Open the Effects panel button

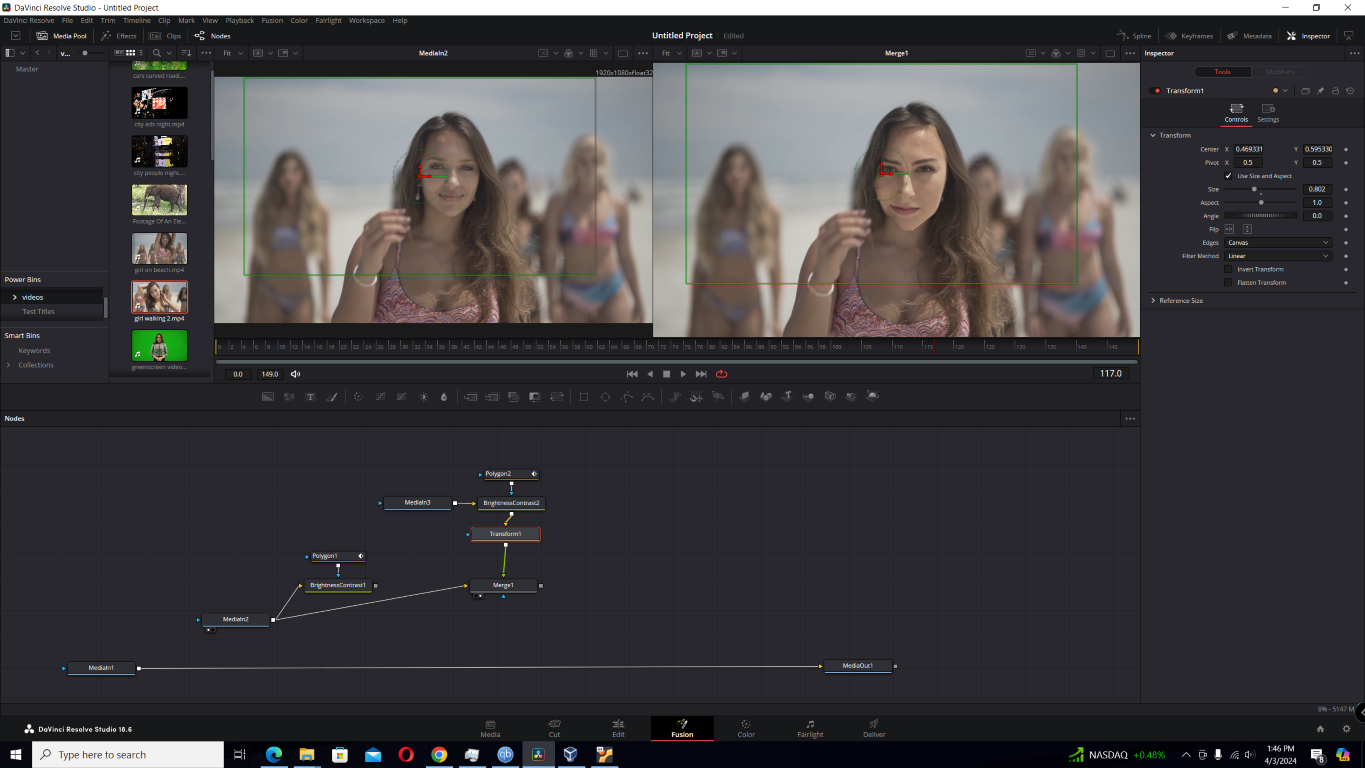(118, 36)
